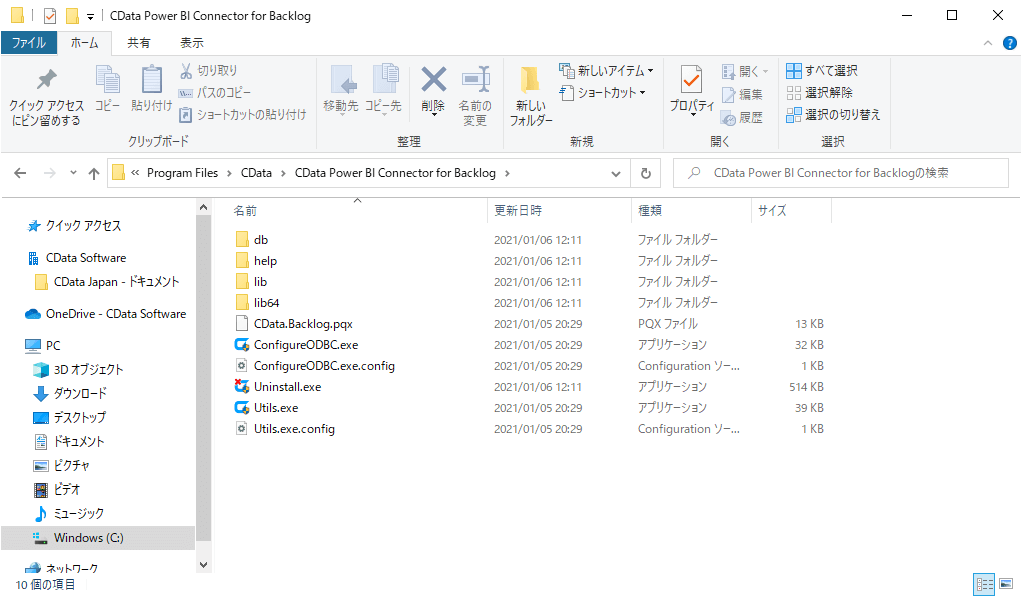Switch to the View (表示) tab

point(192,43)
